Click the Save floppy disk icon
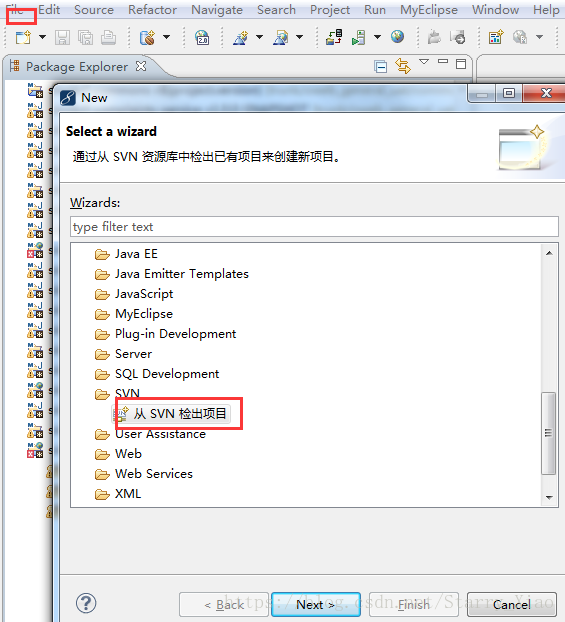The image size is (565, 622). pos(62,38)
